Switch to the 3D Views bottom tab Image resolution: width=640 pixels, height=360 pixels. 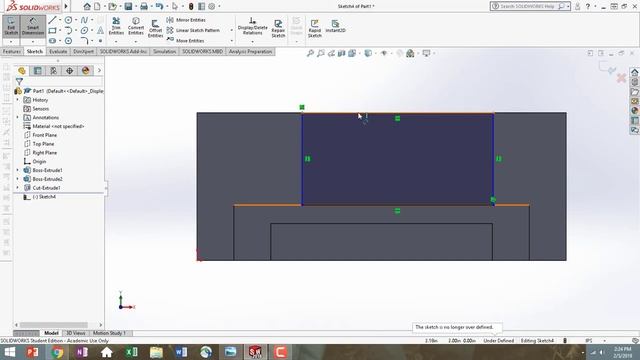point(76,333)
